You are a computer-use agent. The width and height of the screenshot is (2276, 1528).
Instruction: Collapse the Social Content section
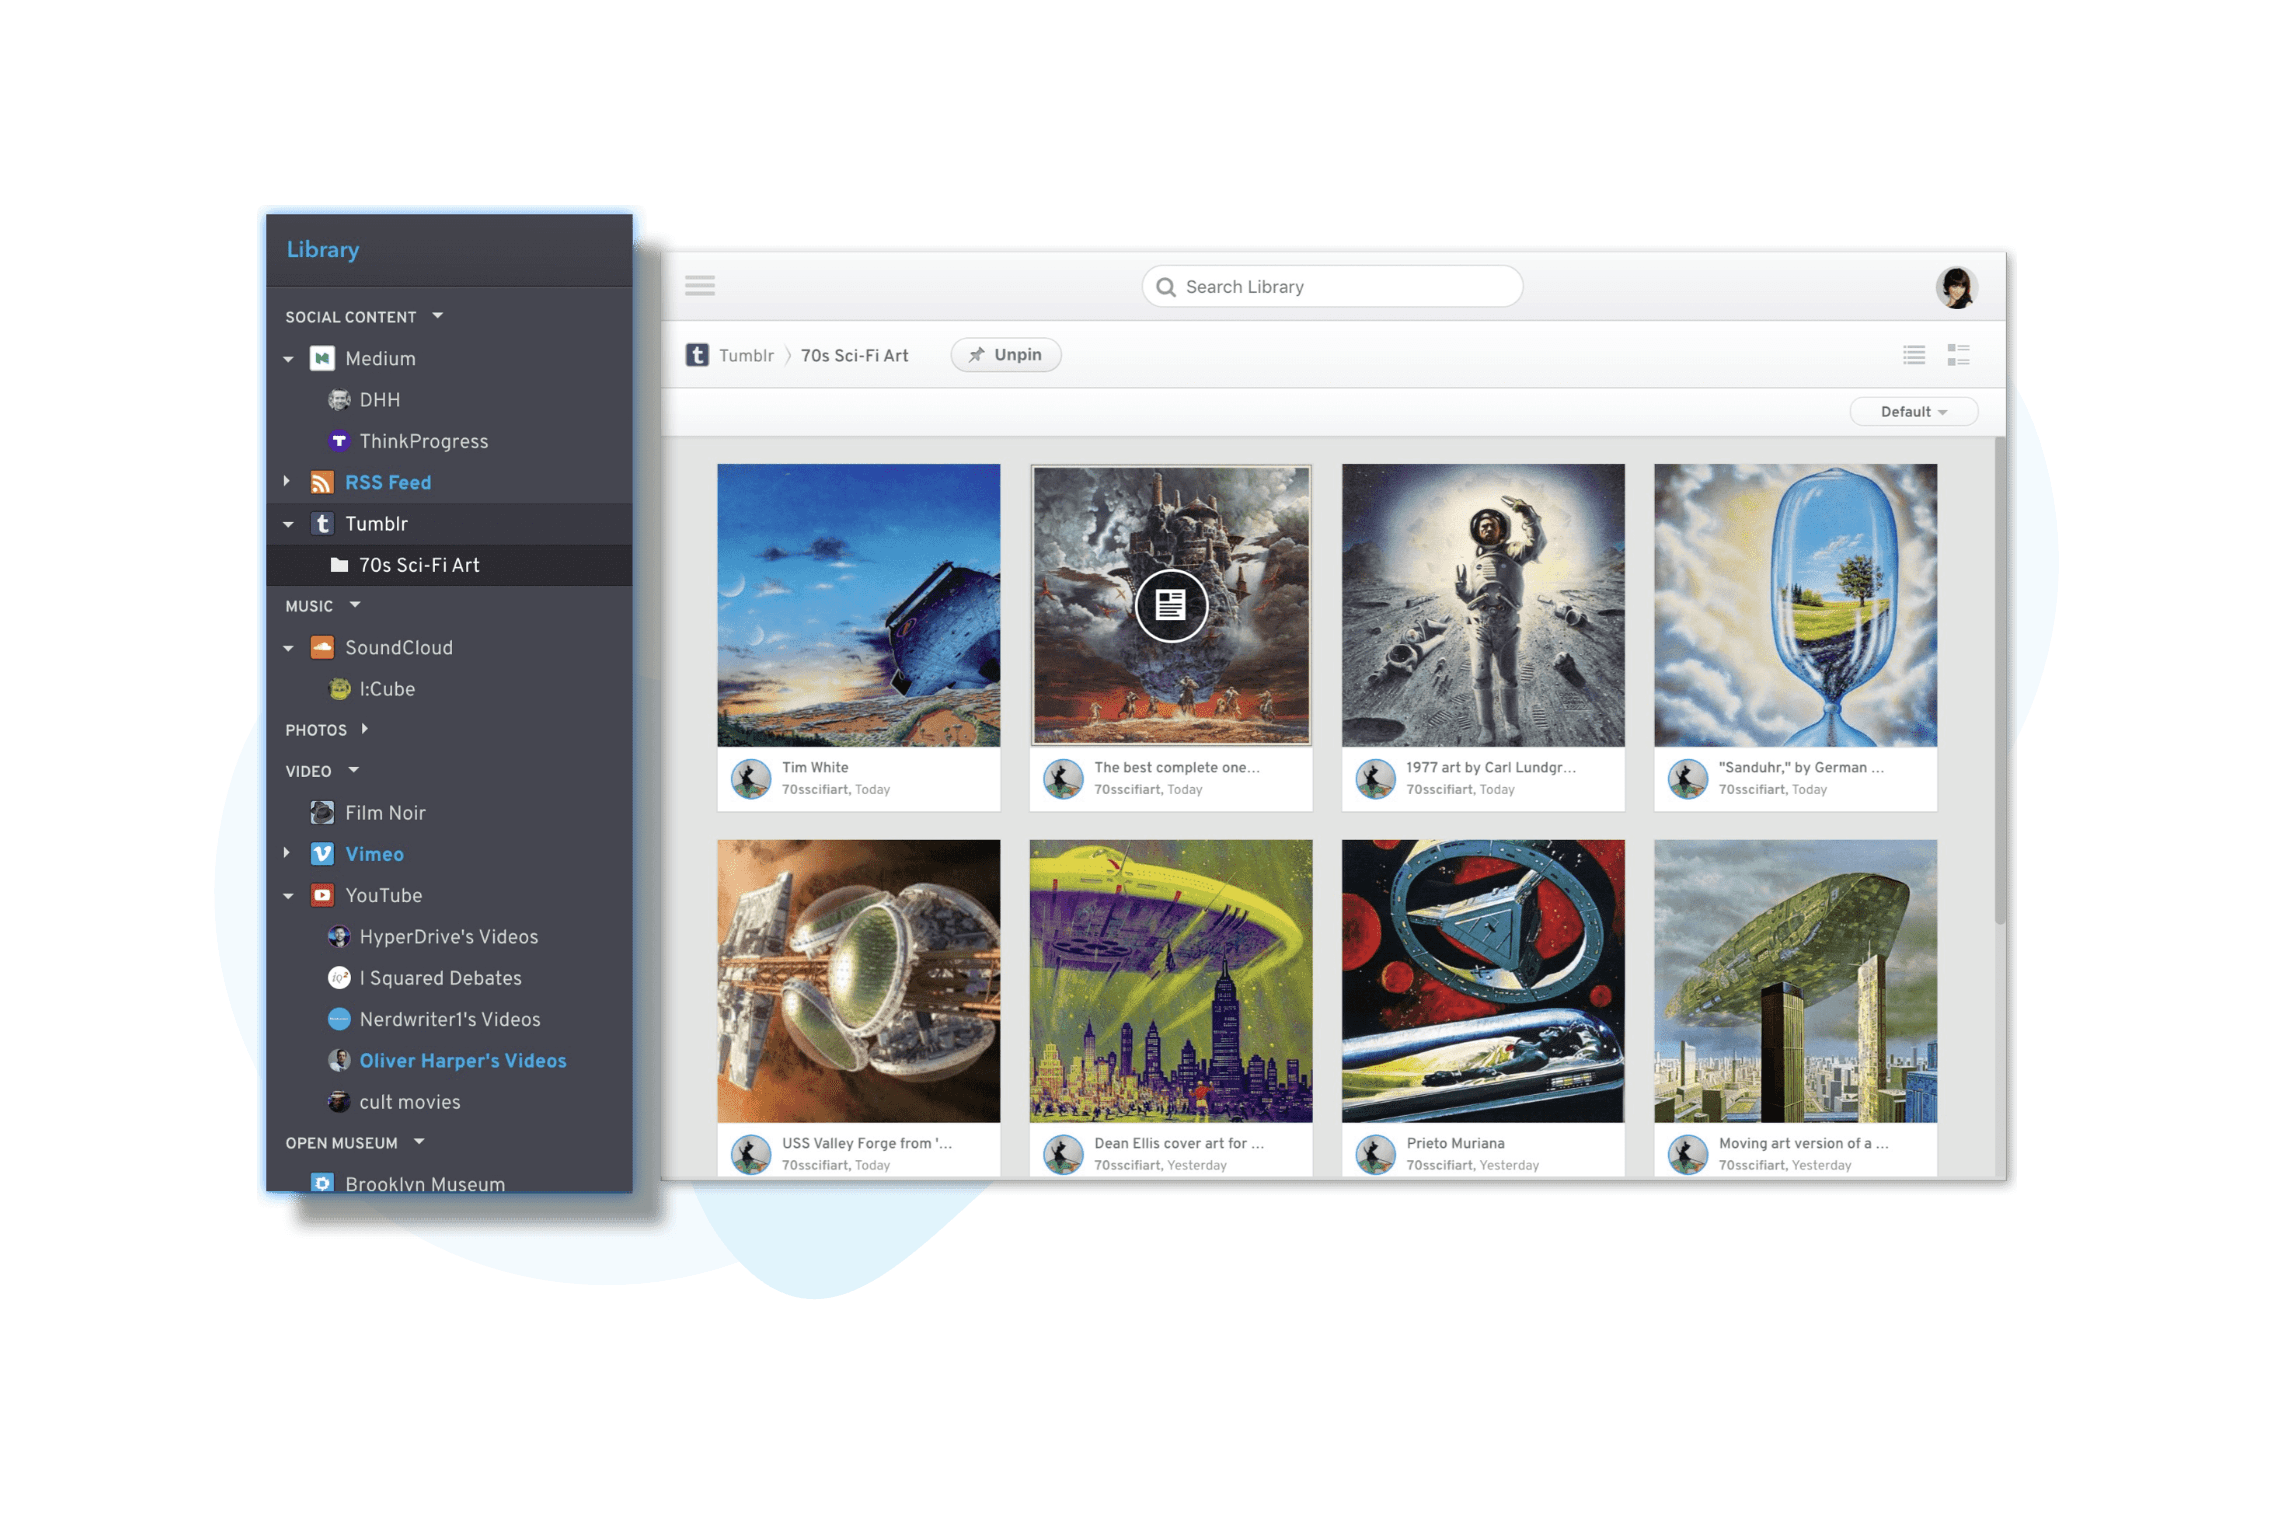[x=437, y=316]
